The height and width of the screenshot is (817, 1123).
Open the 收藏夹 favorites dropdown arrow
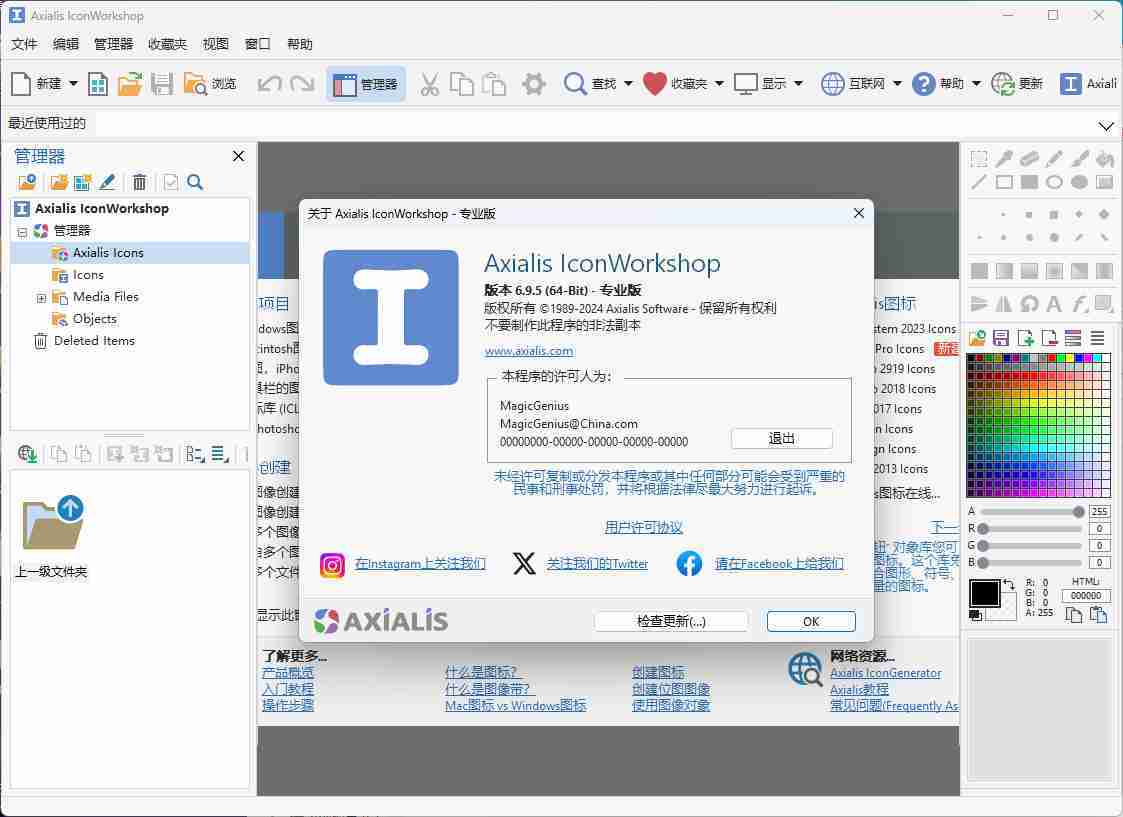click(717, 84)
